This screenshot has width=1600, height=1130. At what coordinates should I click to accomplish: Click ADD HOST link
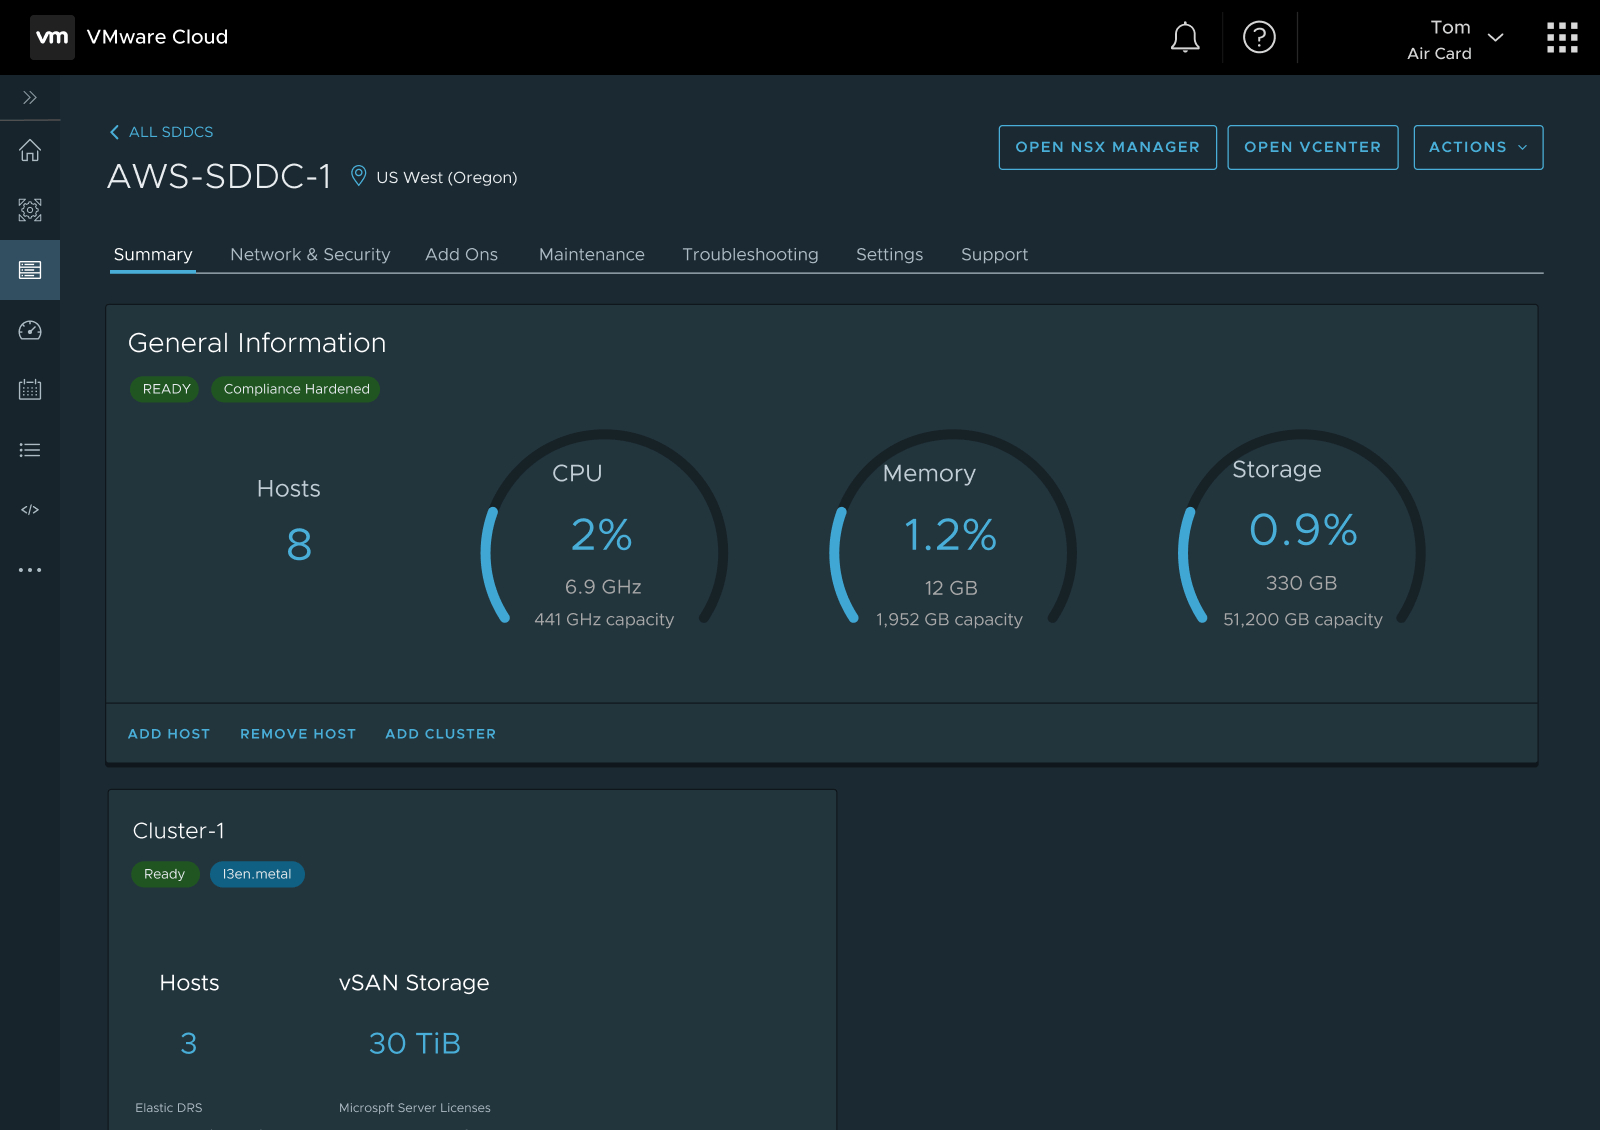pyautogui.click(x=169, y=734)
